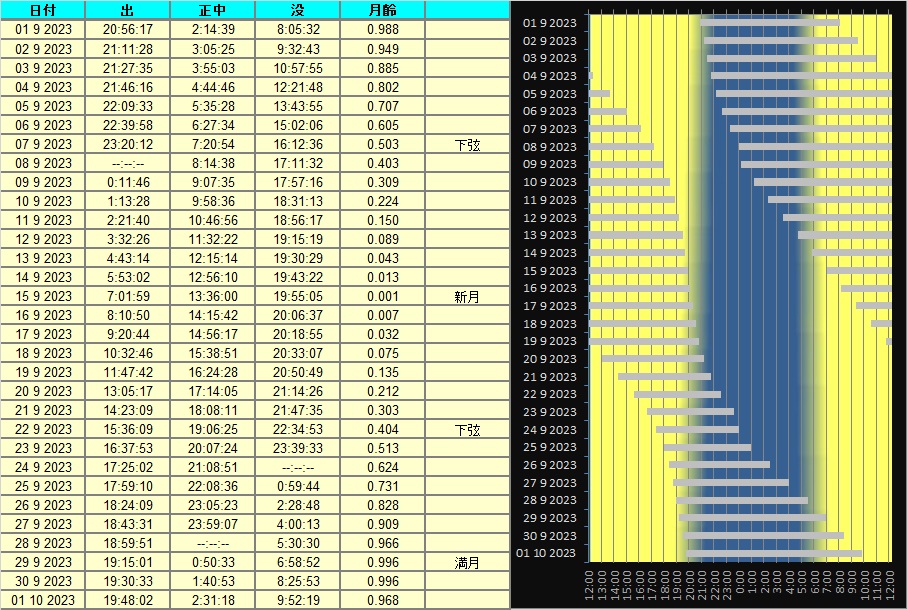This screenshot has width=908, height=610.
Task: Click the 正中 column header
Action: point(212,9)
